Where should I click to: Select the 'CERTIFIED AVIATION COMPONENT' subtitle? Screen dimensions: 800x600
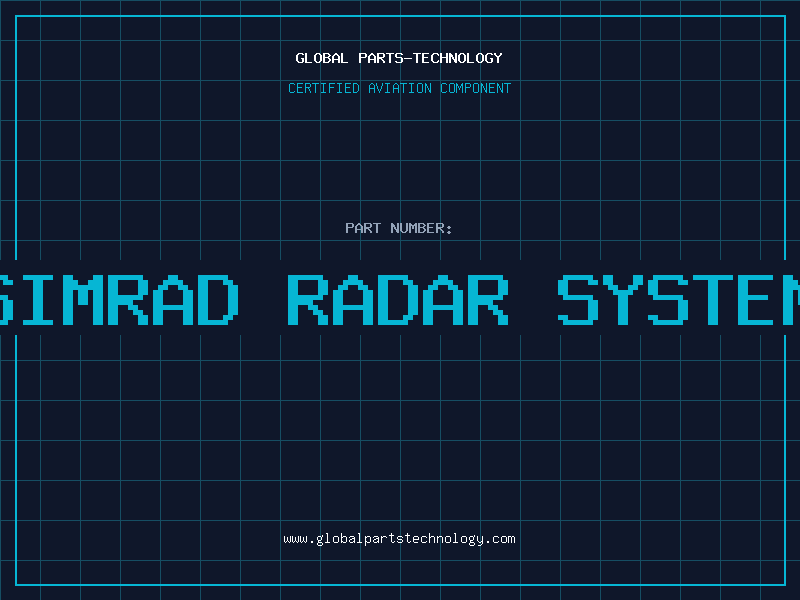pos(399,88)
